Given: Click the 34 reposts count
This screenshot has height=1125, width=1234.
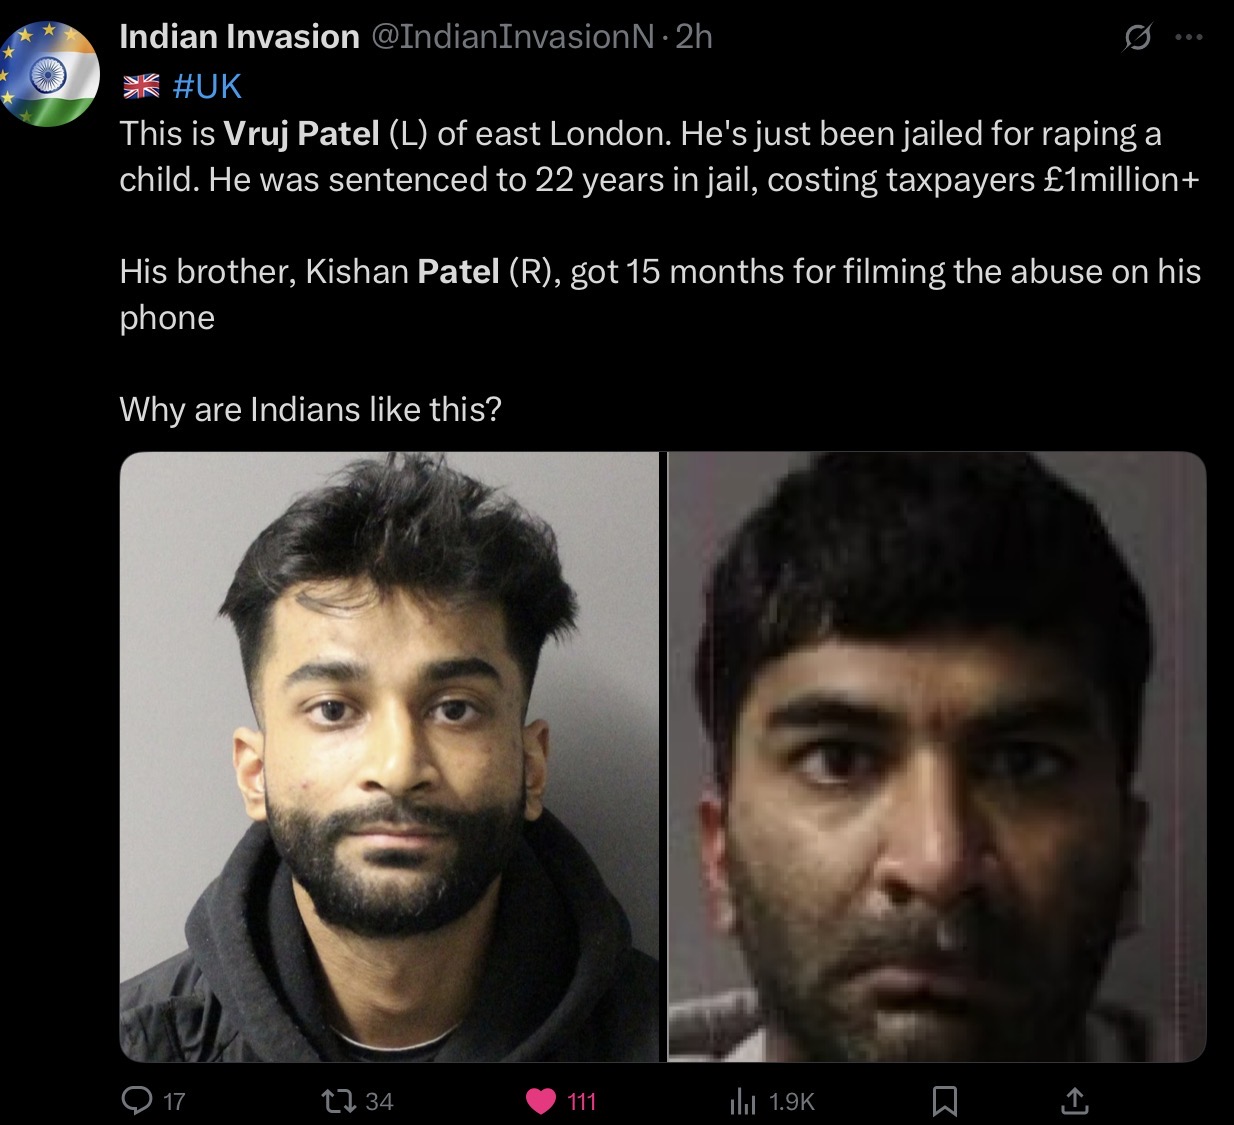Looking at the screenshot, I should [x=379, y=1102].
